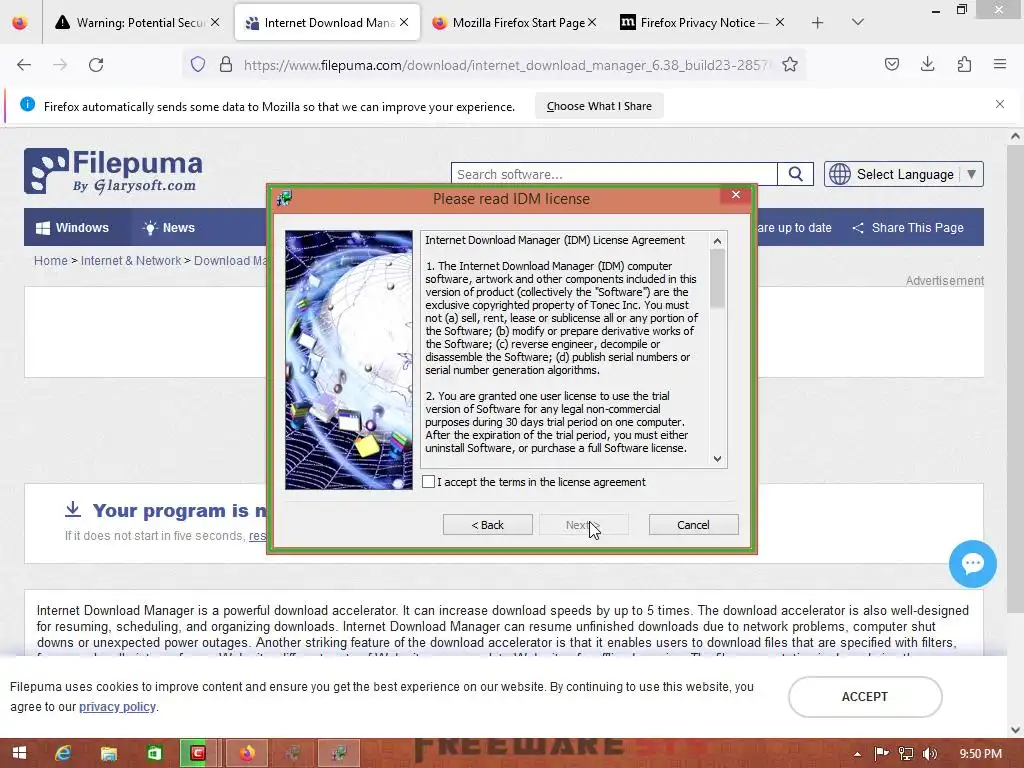1024x768 pixels.
Task: Open the Windows Start button
Action: 20,753
